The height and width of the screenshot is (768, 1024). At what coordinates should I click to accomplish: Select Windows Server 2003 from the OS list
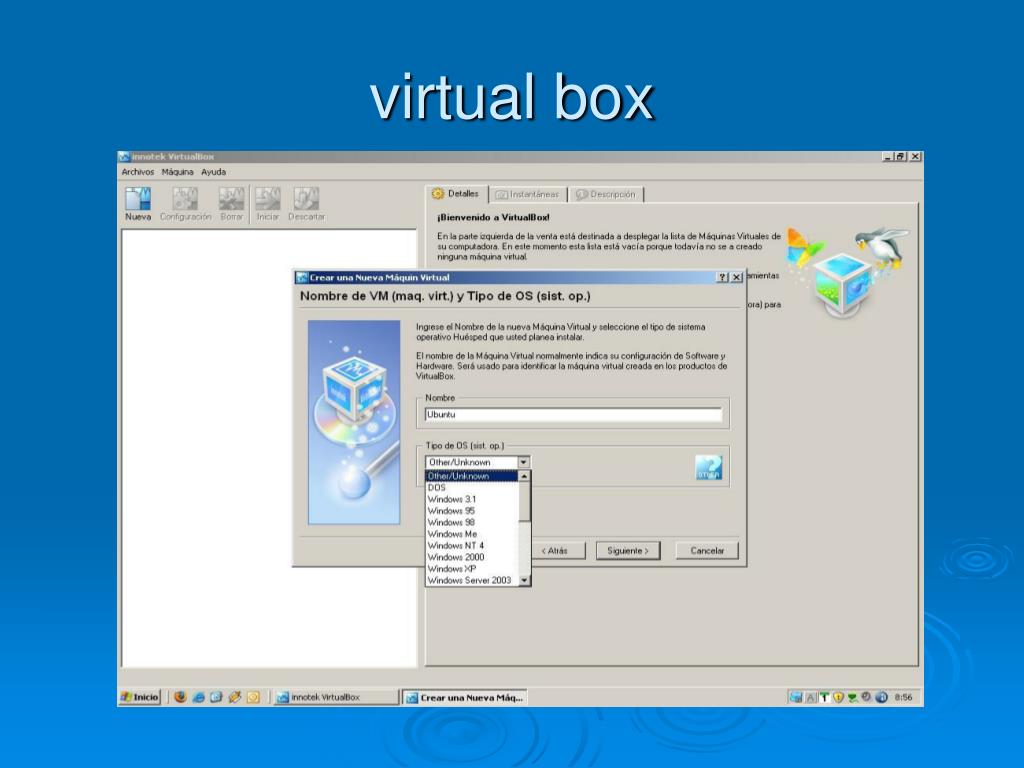click(472, 581)
